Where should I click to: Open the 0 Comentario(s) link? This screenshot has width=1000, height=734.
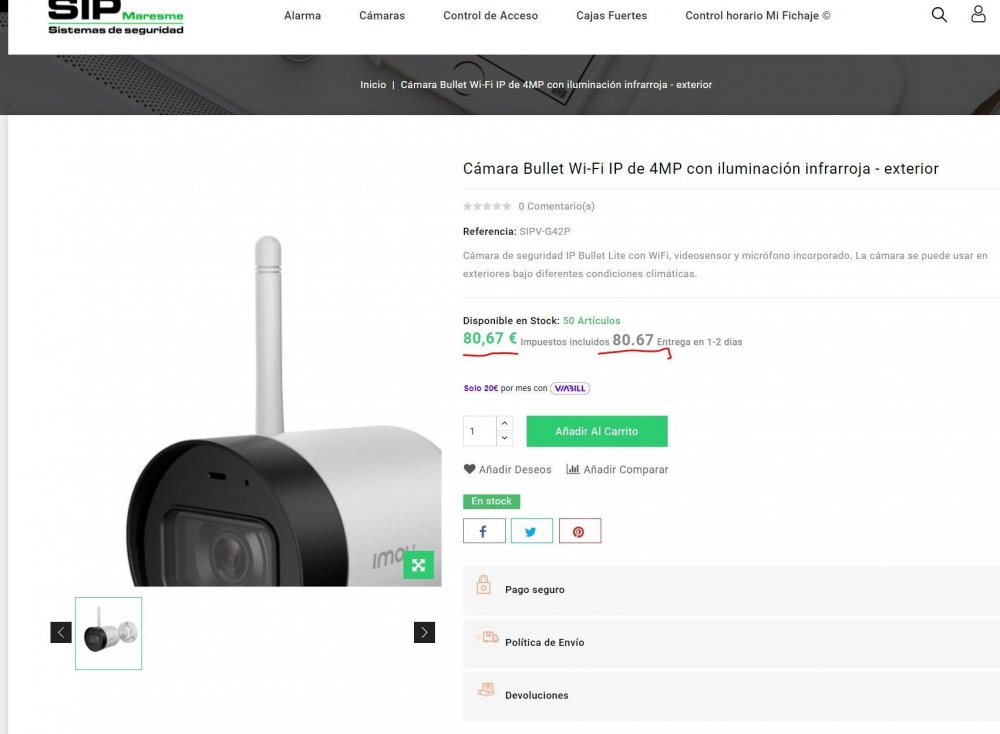pyautogui.click(x=556, y=206)
